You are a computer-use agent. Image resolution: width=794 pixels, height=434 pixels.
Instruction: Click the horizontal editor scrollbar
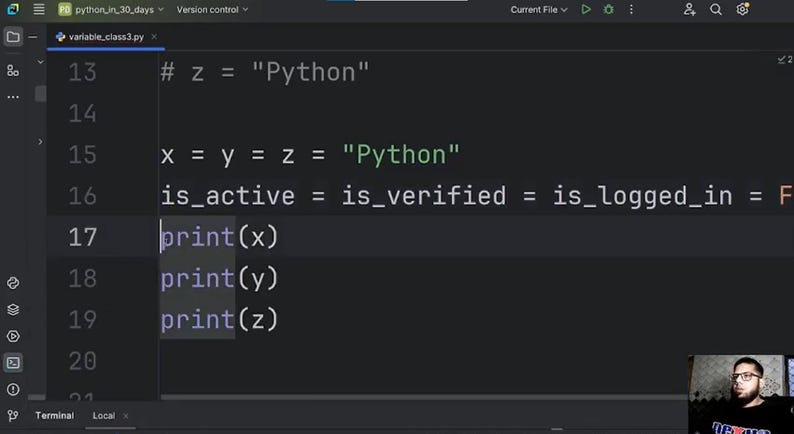tap(423, 397)
